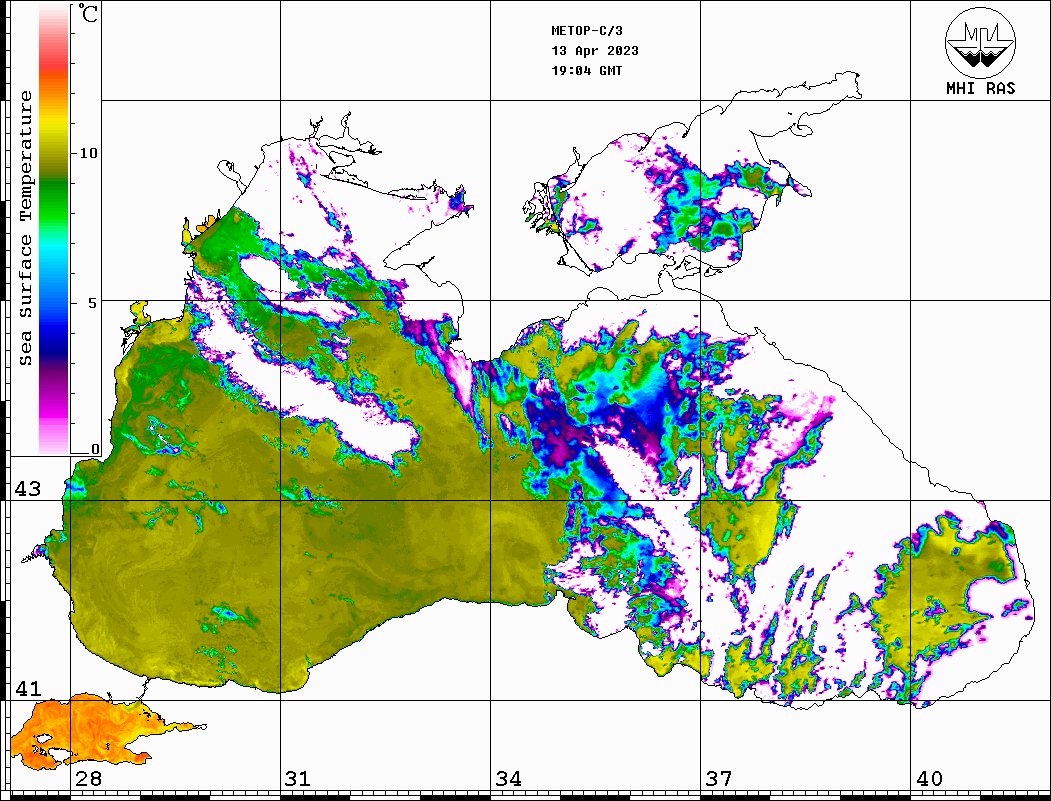Viewport: 1051px width, 801px height.
Task: Click longitude label '34'
Action: pos(508,779)
